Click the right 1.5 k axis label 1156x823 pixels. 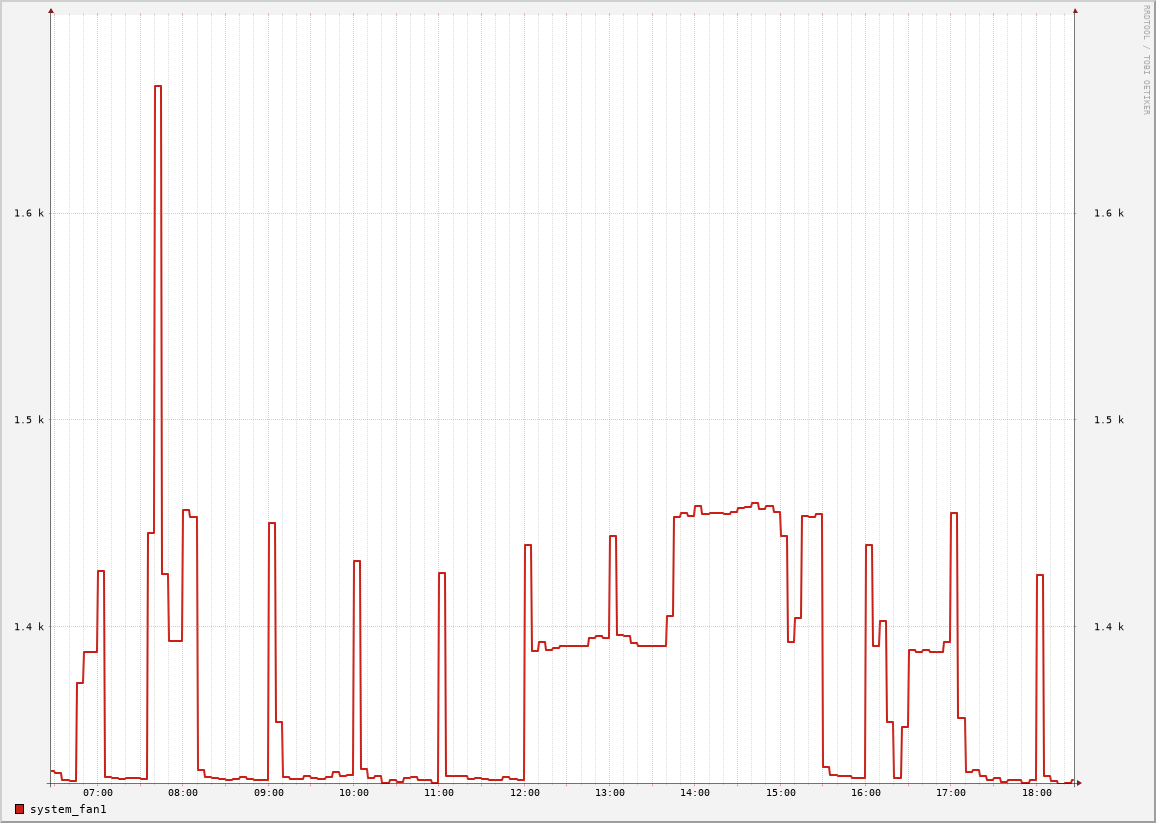click(x=1108, y=420)
